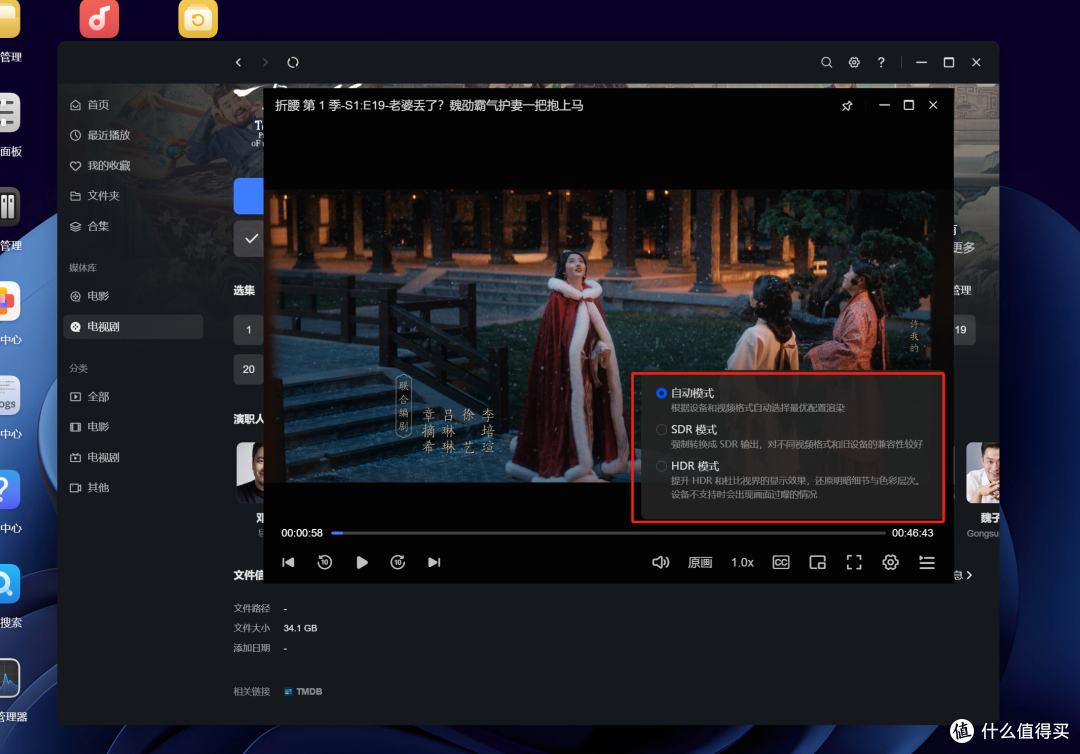Select the HDR 模式 radio option
Screen dimensions: 1080x754
(661, 466)
